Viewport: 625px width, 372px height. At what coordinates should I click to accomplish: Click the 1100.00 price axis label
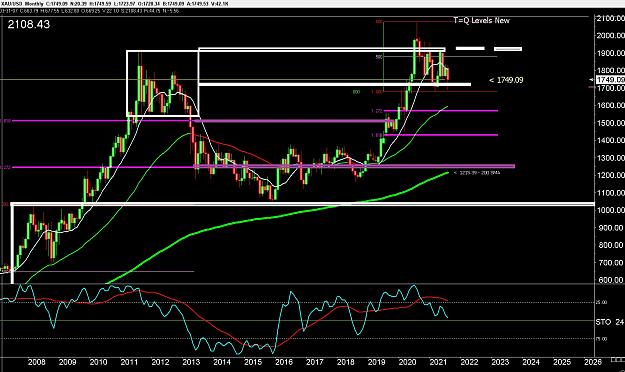pos(610,193)
